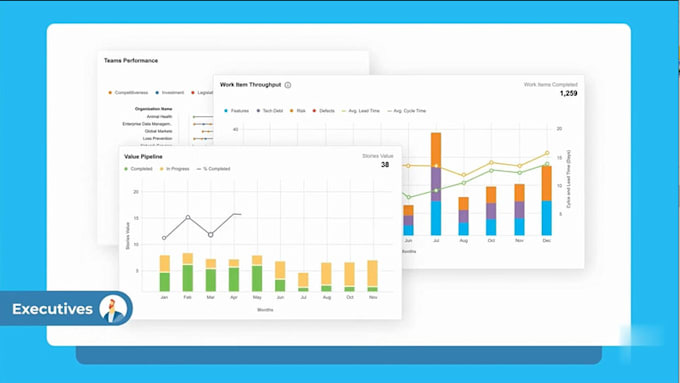Click the Jan stacked bar in Value Pipeline

tap(164, 273)
